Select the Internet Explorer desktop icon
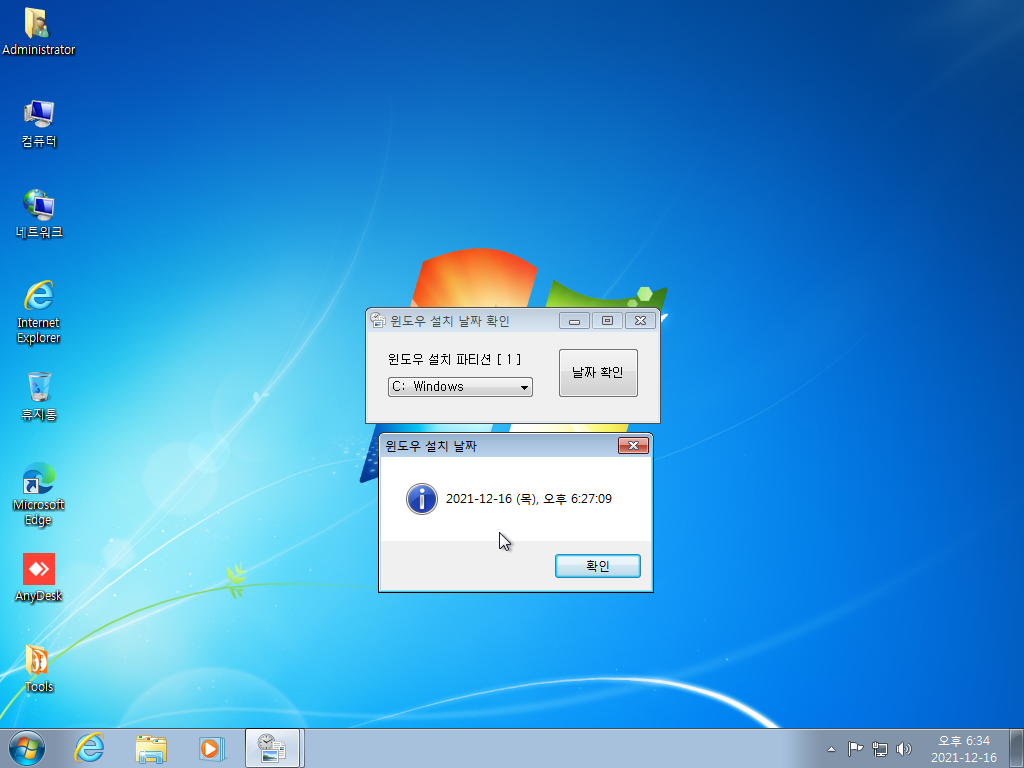Screen dimensions: 1024x768 click(x=39, y=312)
